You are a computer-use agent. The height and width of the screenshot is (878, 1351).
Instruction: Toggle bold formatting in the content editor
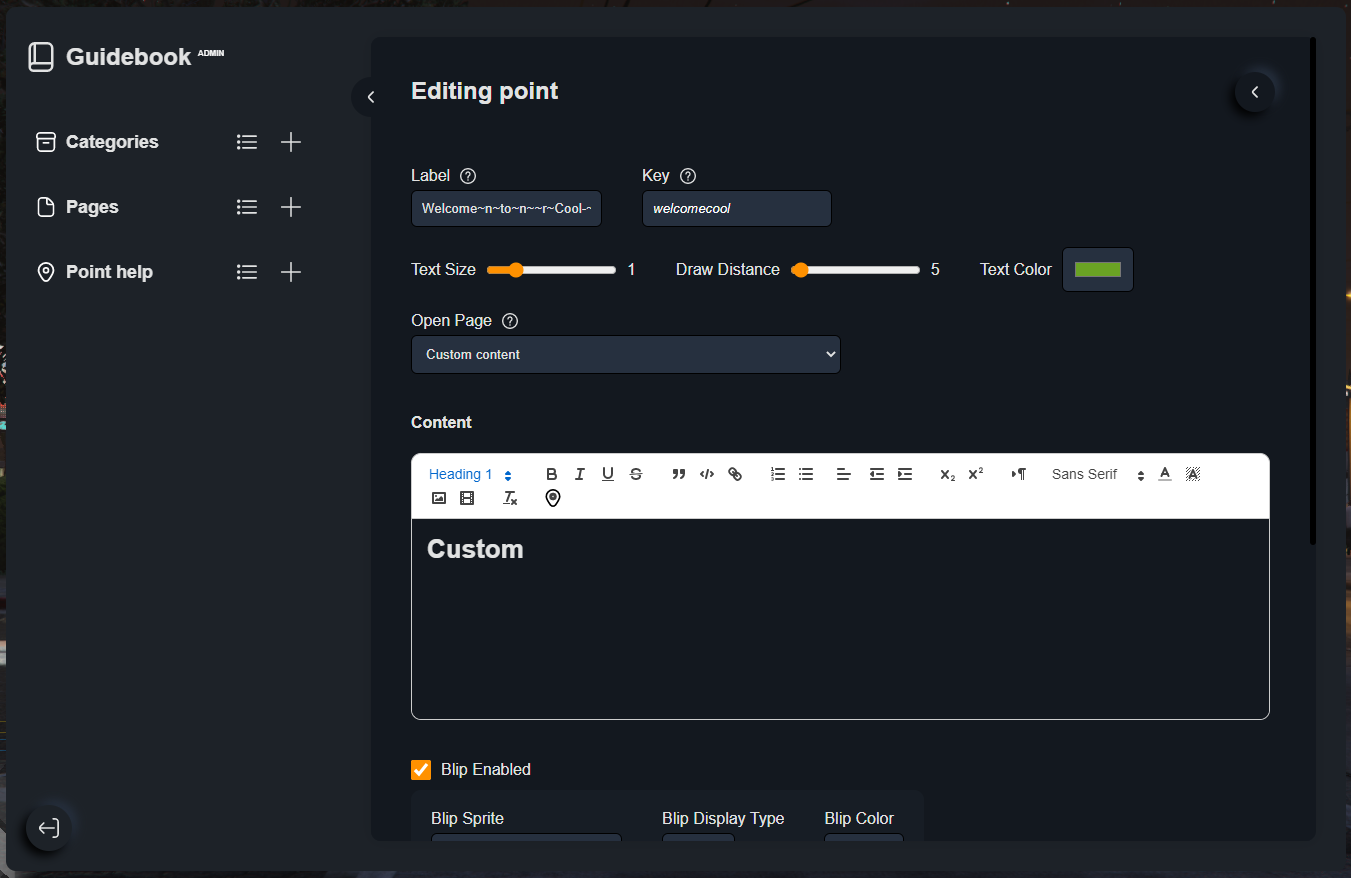pos(551,474)
